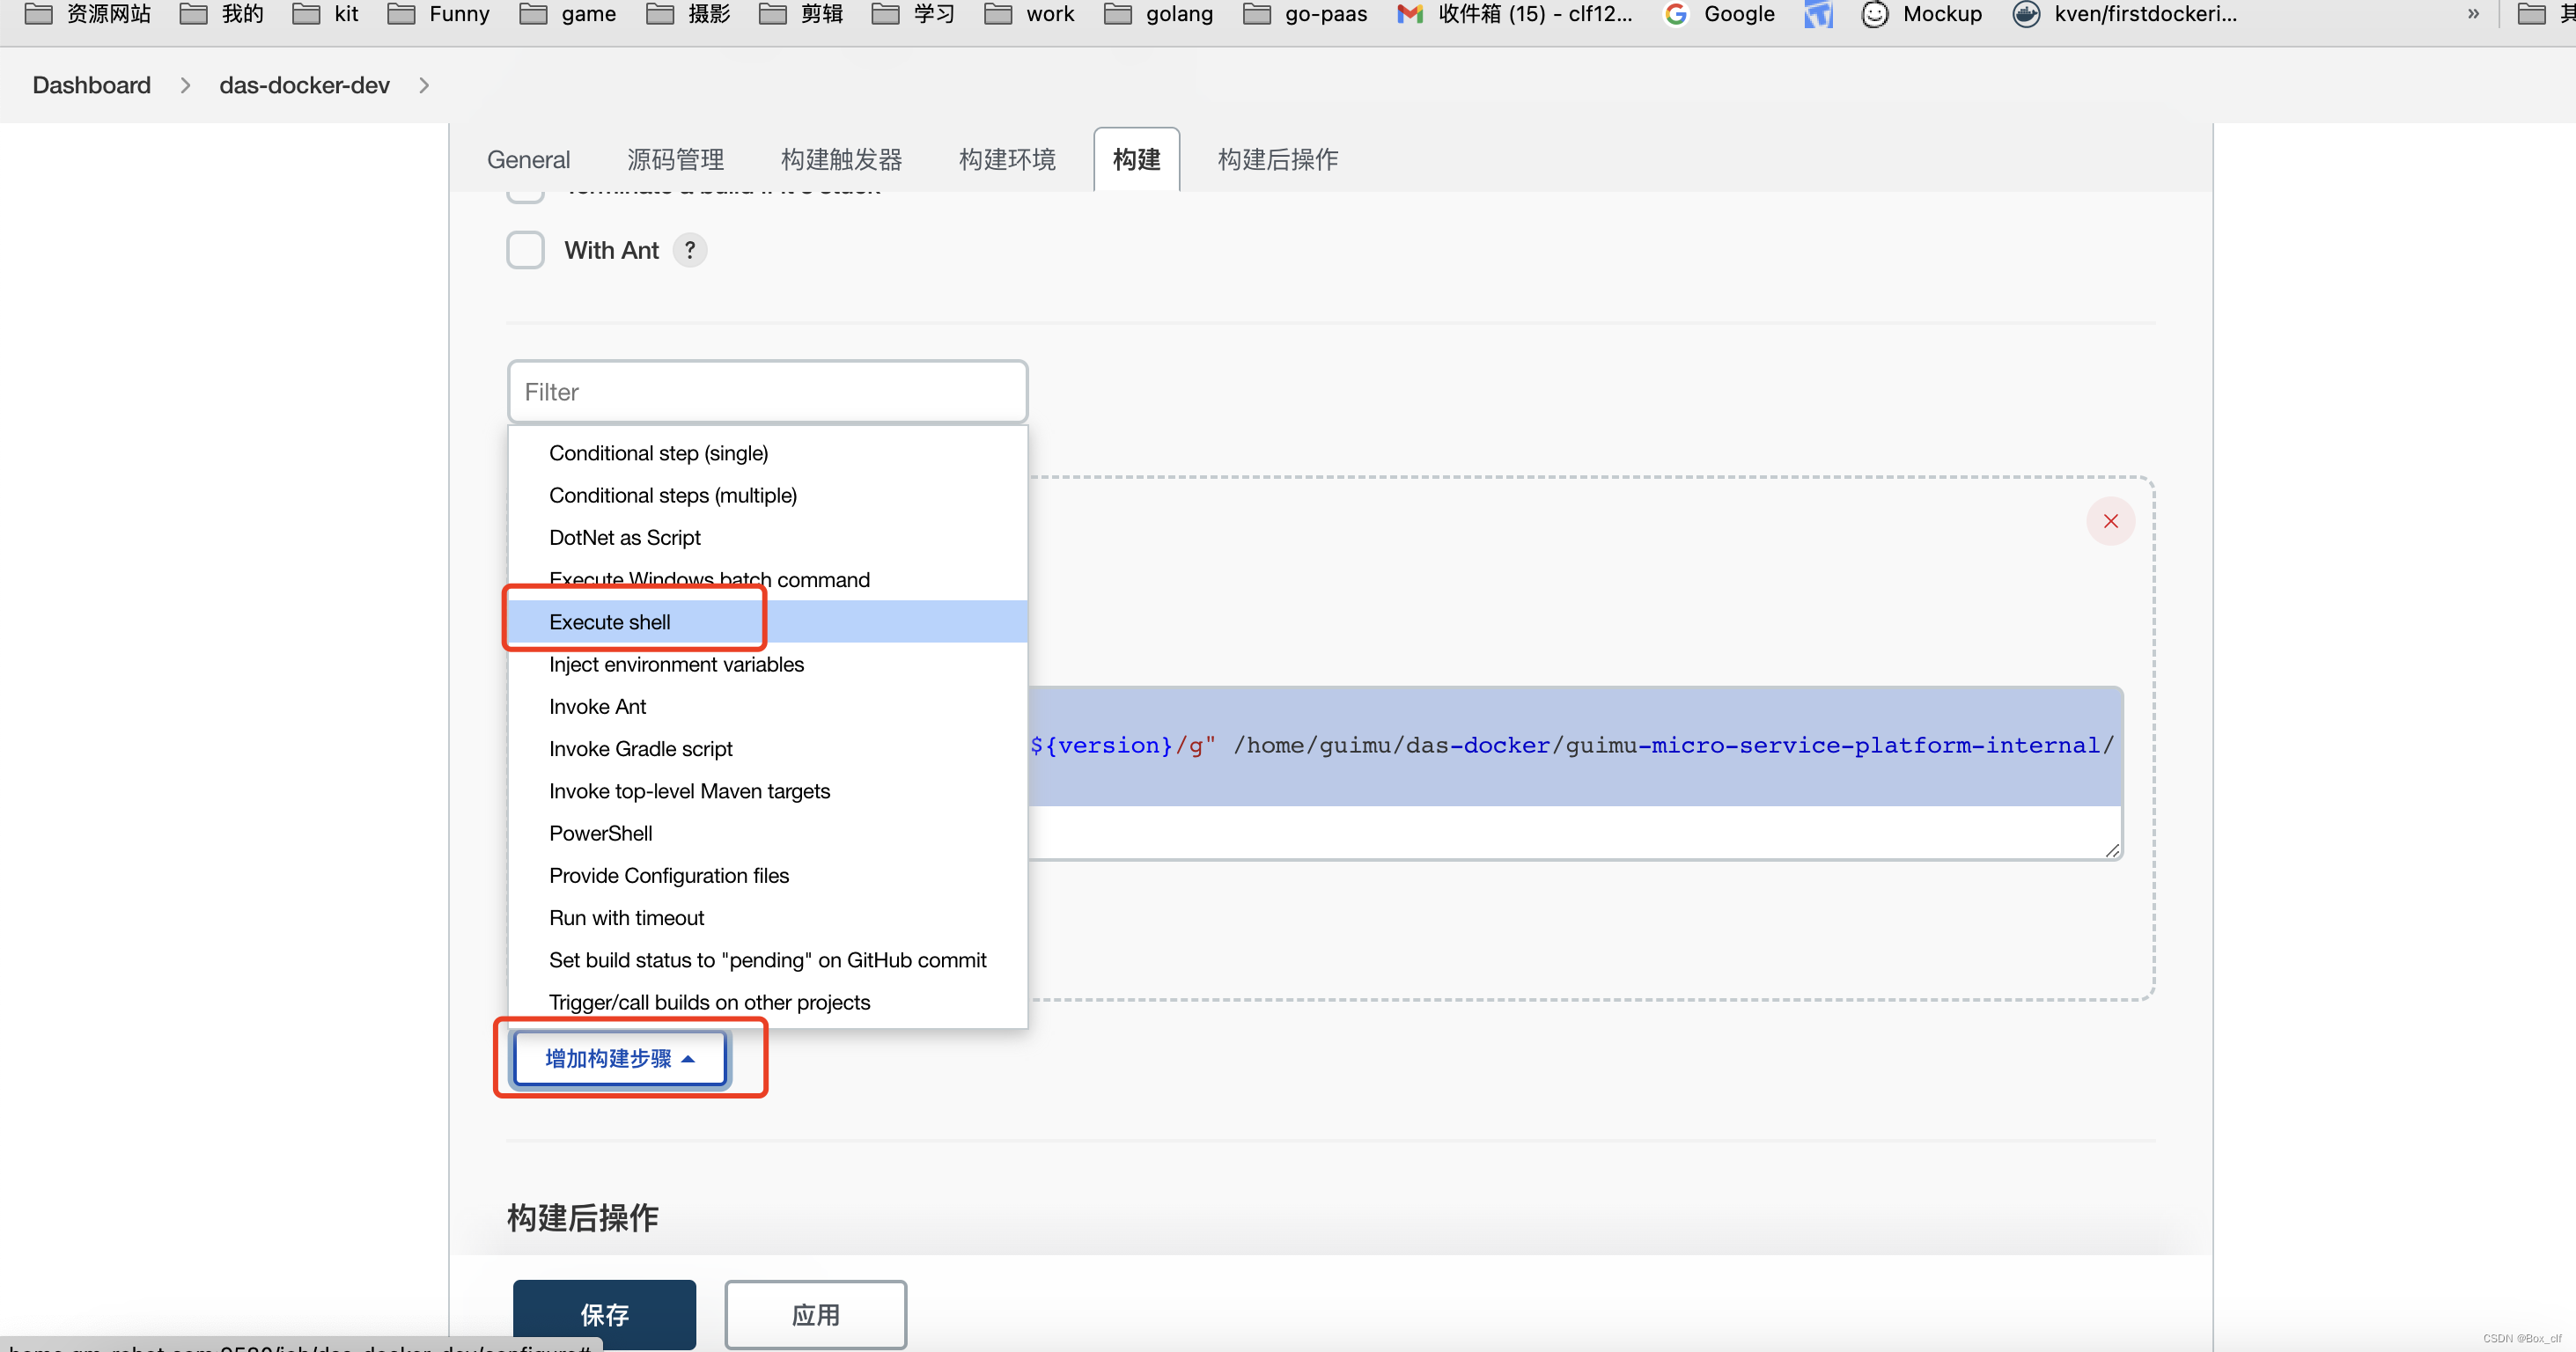The image size is (2576, 1352).
Task: Collapse the 增加构建步骤 dropdown
Action: point(620,1058)
